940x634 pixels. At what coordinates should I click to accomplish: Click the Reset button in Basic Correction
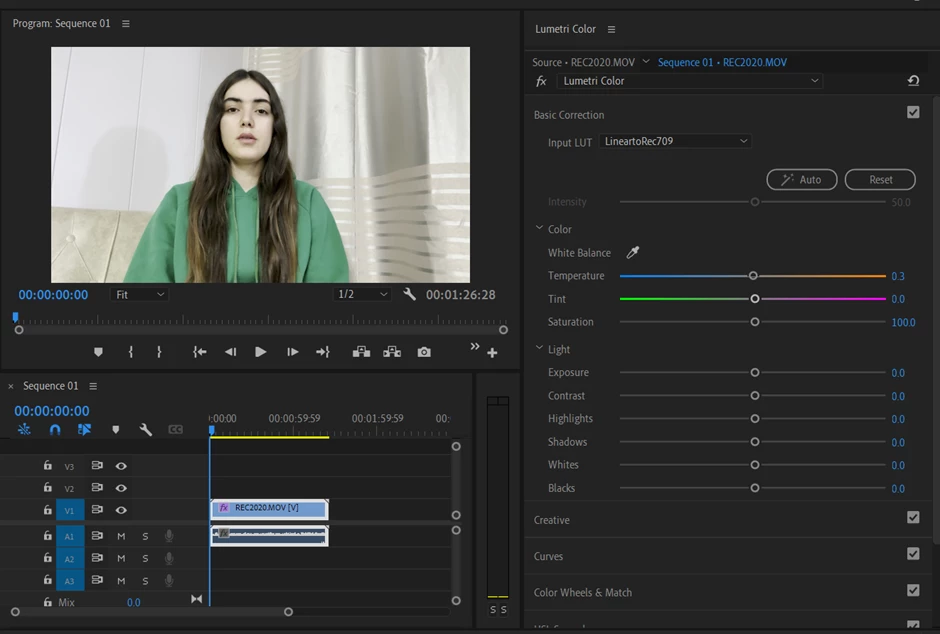pyautogui.click(x=880, y=180)
